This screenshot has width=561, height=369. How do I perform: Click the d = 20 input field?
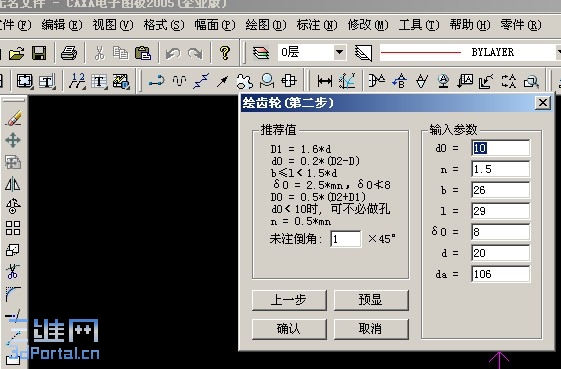(500, 253)
